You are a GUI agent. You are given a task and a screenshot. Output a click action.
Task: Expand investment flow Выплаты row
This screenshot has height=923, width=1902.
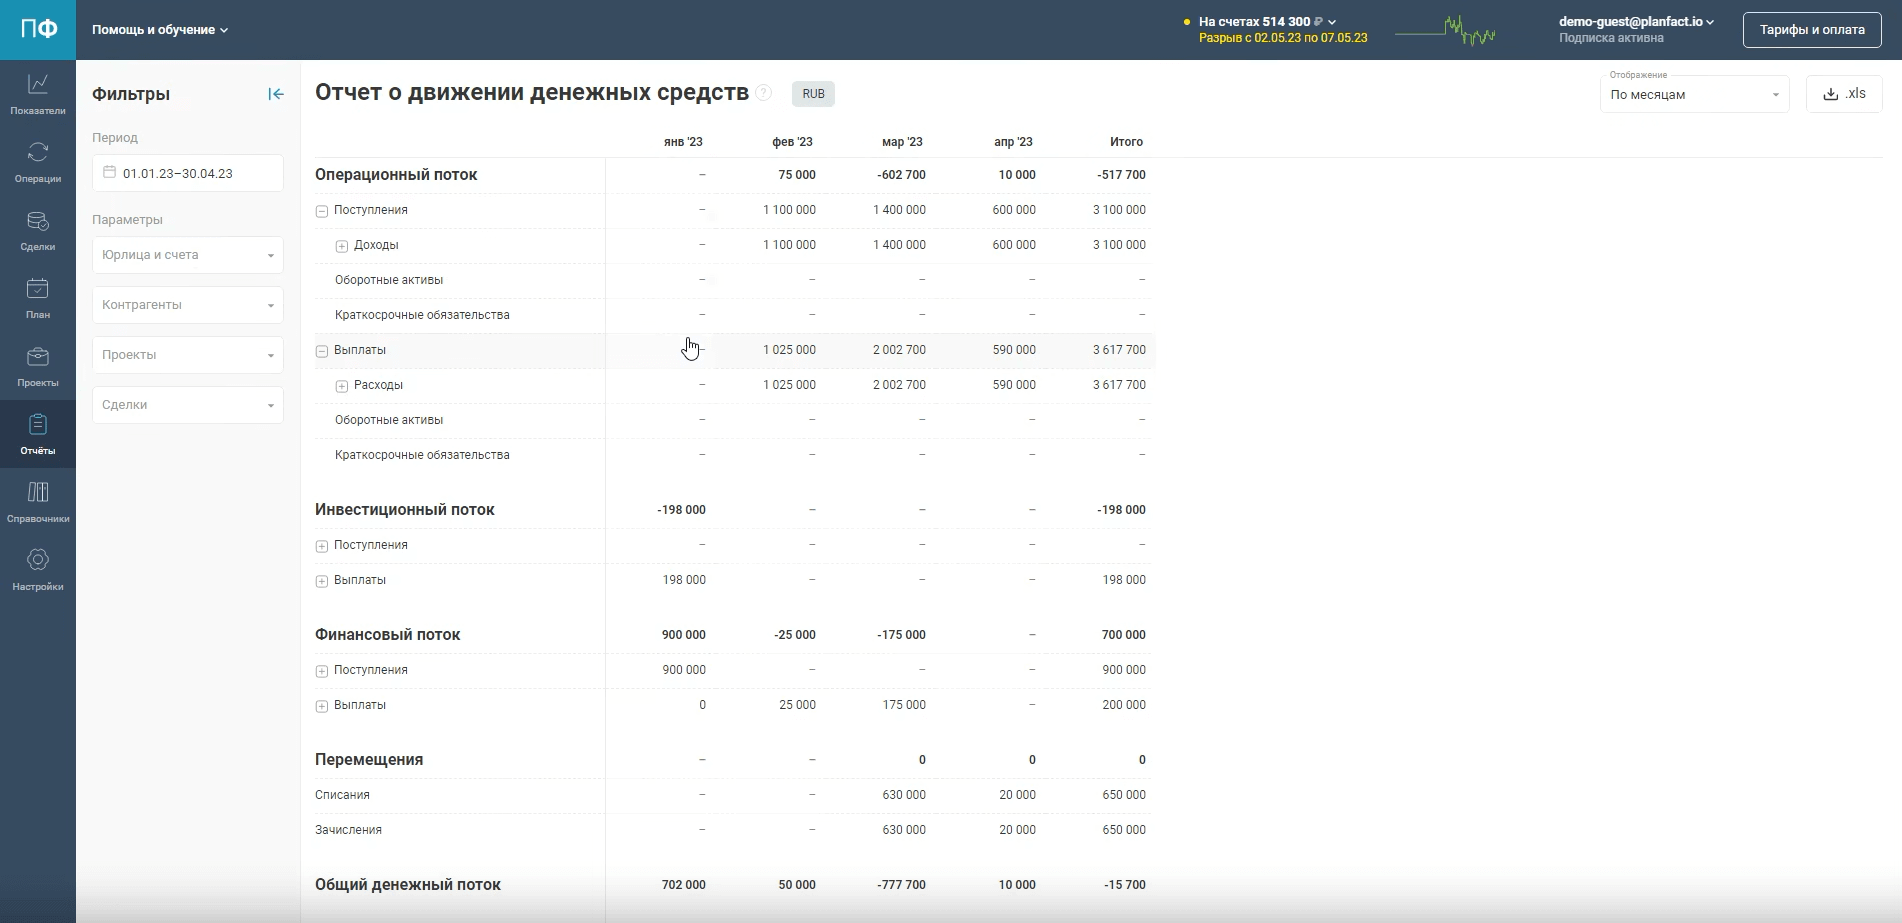point(322,581)
